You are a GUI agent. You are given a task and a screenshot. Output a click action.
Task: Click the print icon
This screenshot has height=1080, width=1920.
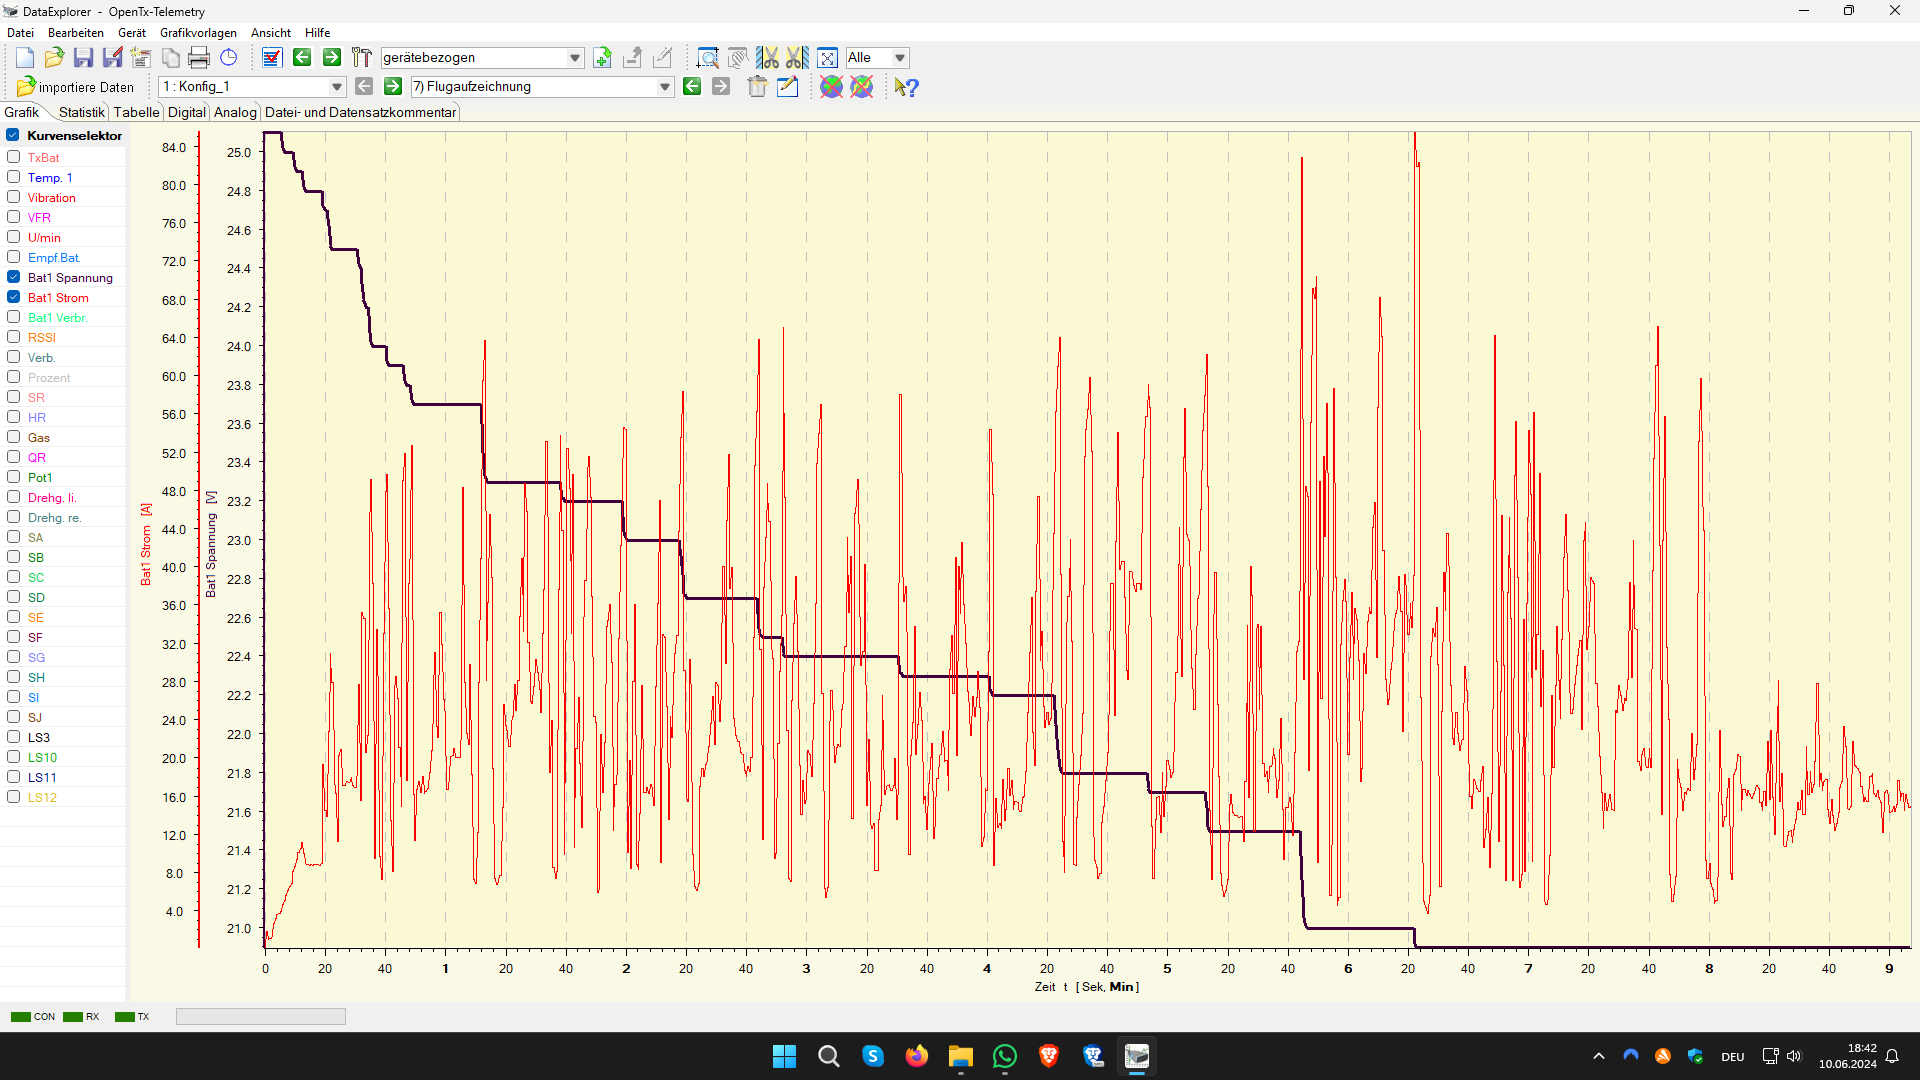(199, 58)
